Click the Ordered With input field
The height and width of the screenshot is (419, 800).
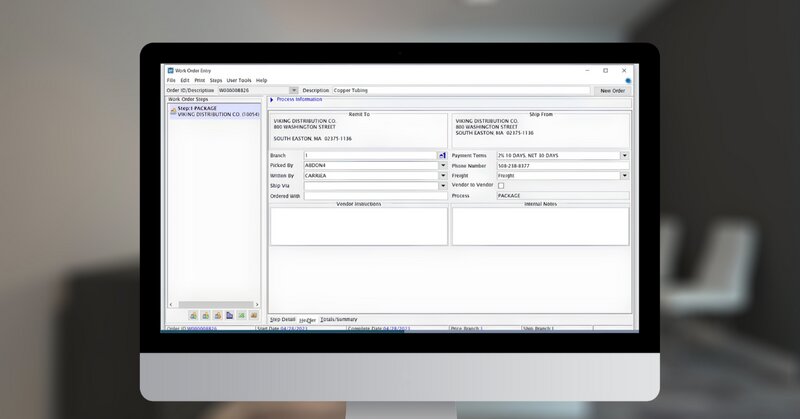click(x=376, y=196)
